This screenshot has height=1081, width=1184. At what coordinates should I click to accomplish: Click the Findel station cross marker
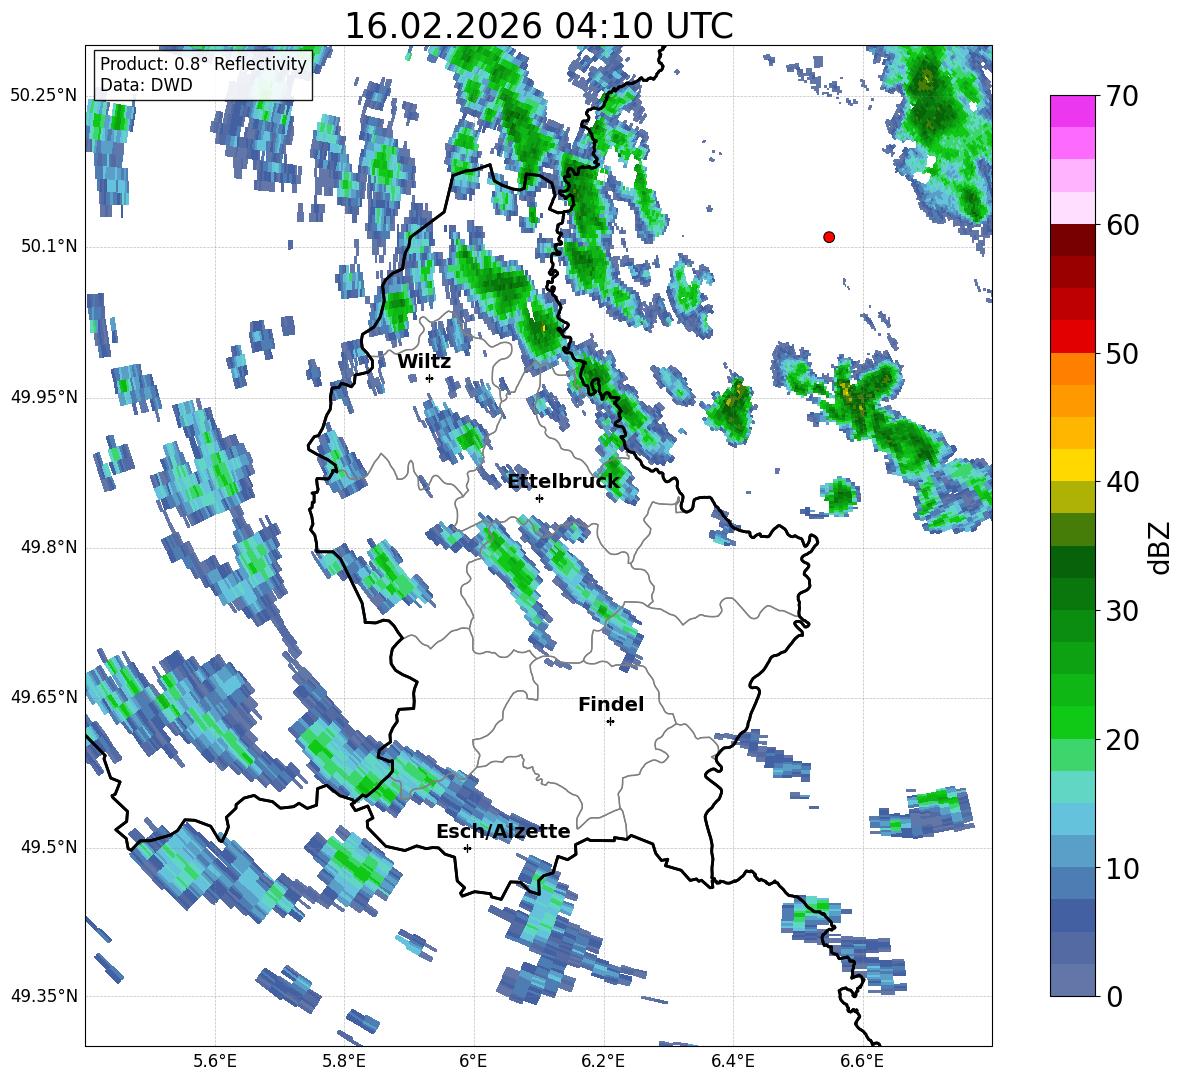[x=610, y=722]
